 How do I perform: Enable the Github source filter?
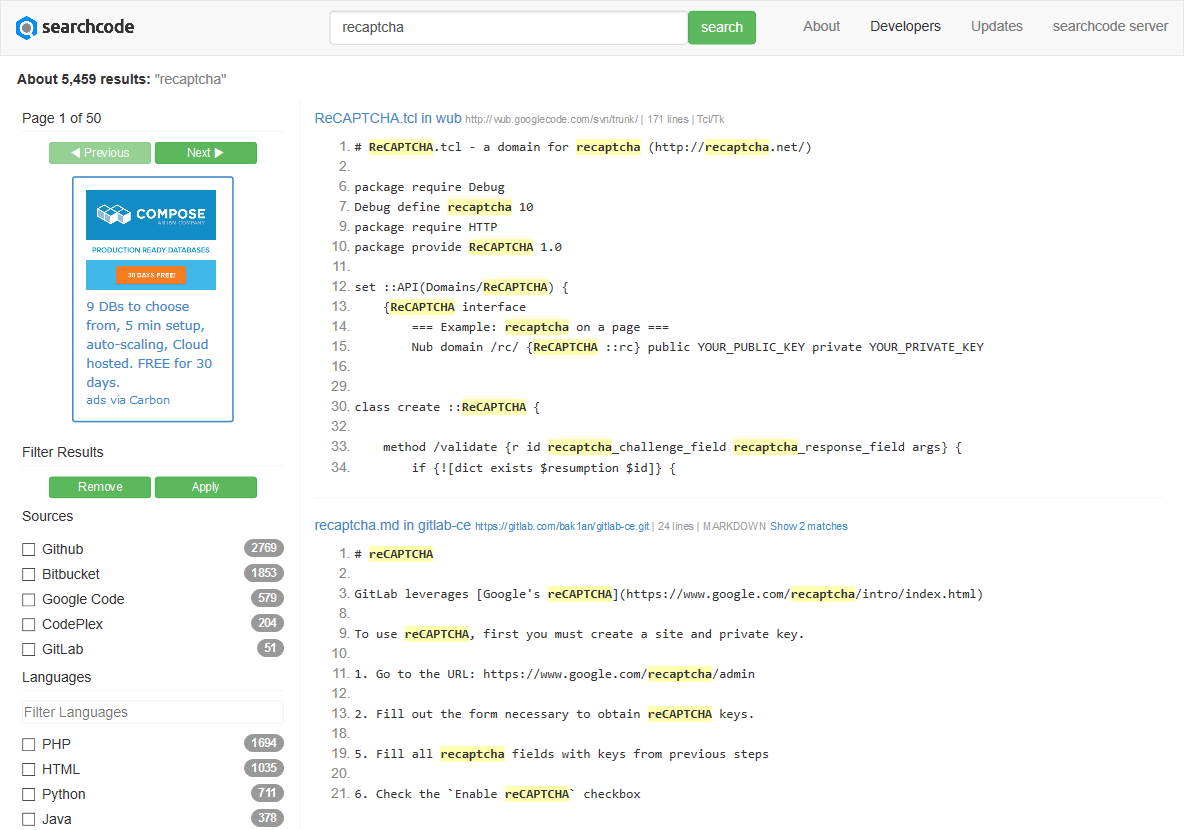point(29,548)
